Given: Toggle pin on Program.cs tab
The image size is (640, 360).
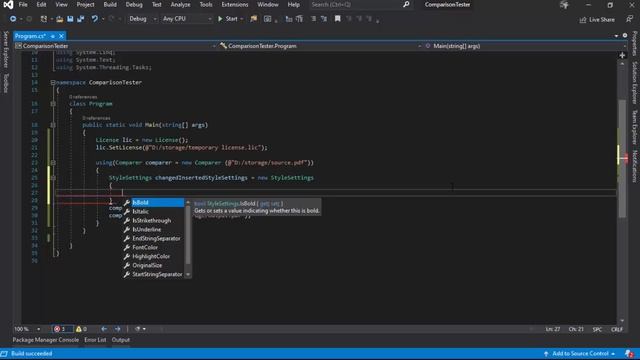Looking at the screenshot, I should (53, 36).
